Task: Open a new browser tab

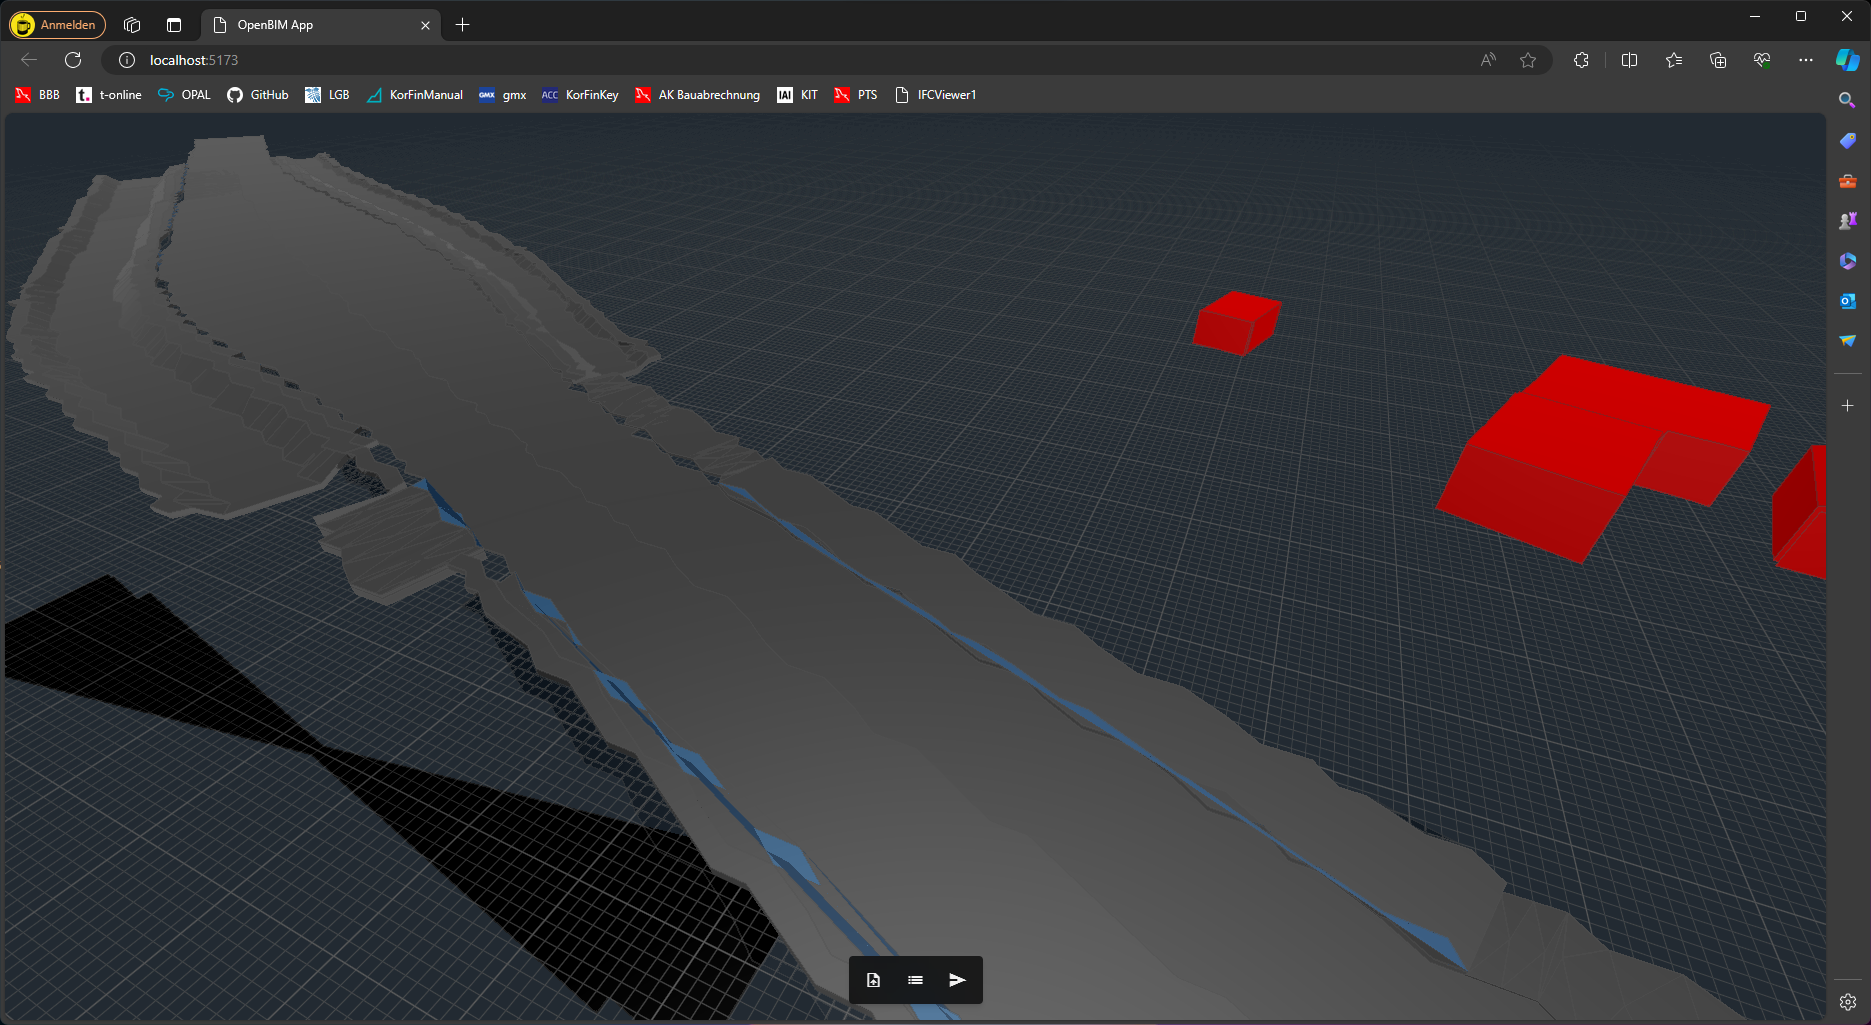Action: 462,25
